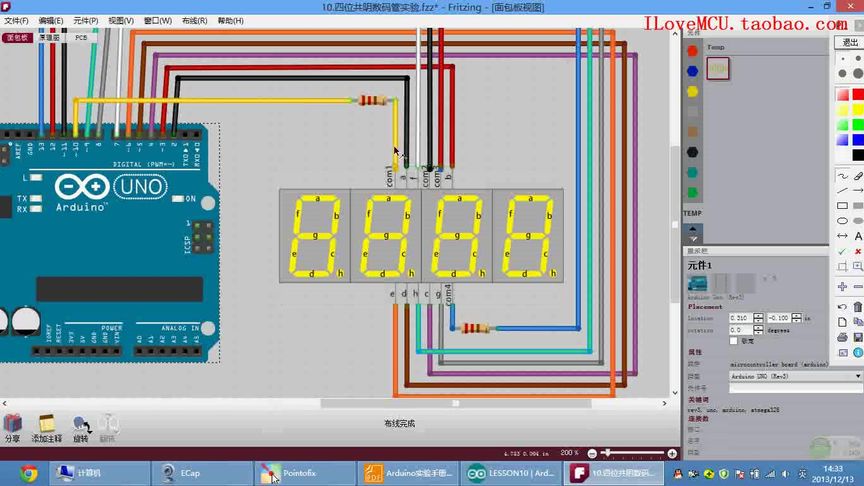The width and height of the screenshot is (864, 486).
Task: Open the 文件(F) menu
Action: [16, 21]
